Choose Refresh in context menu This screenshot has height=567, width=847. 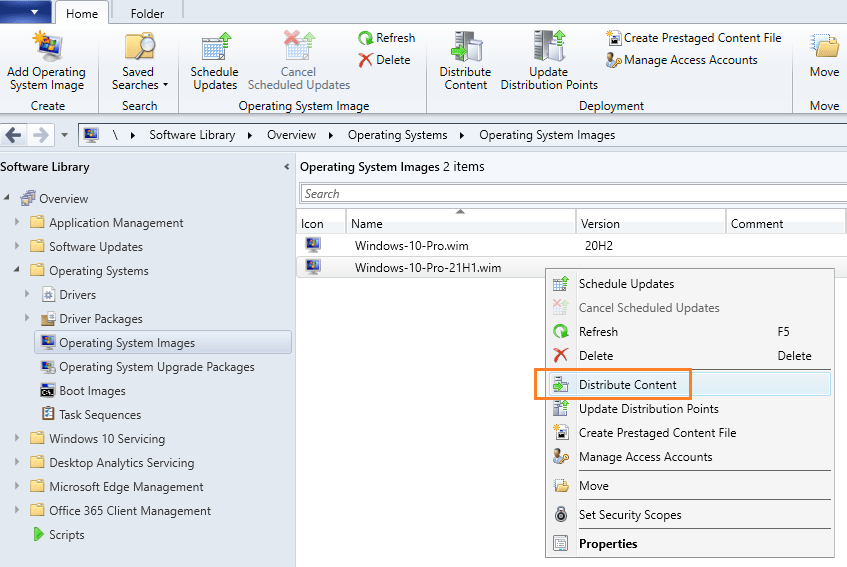(x=690, y=332)
